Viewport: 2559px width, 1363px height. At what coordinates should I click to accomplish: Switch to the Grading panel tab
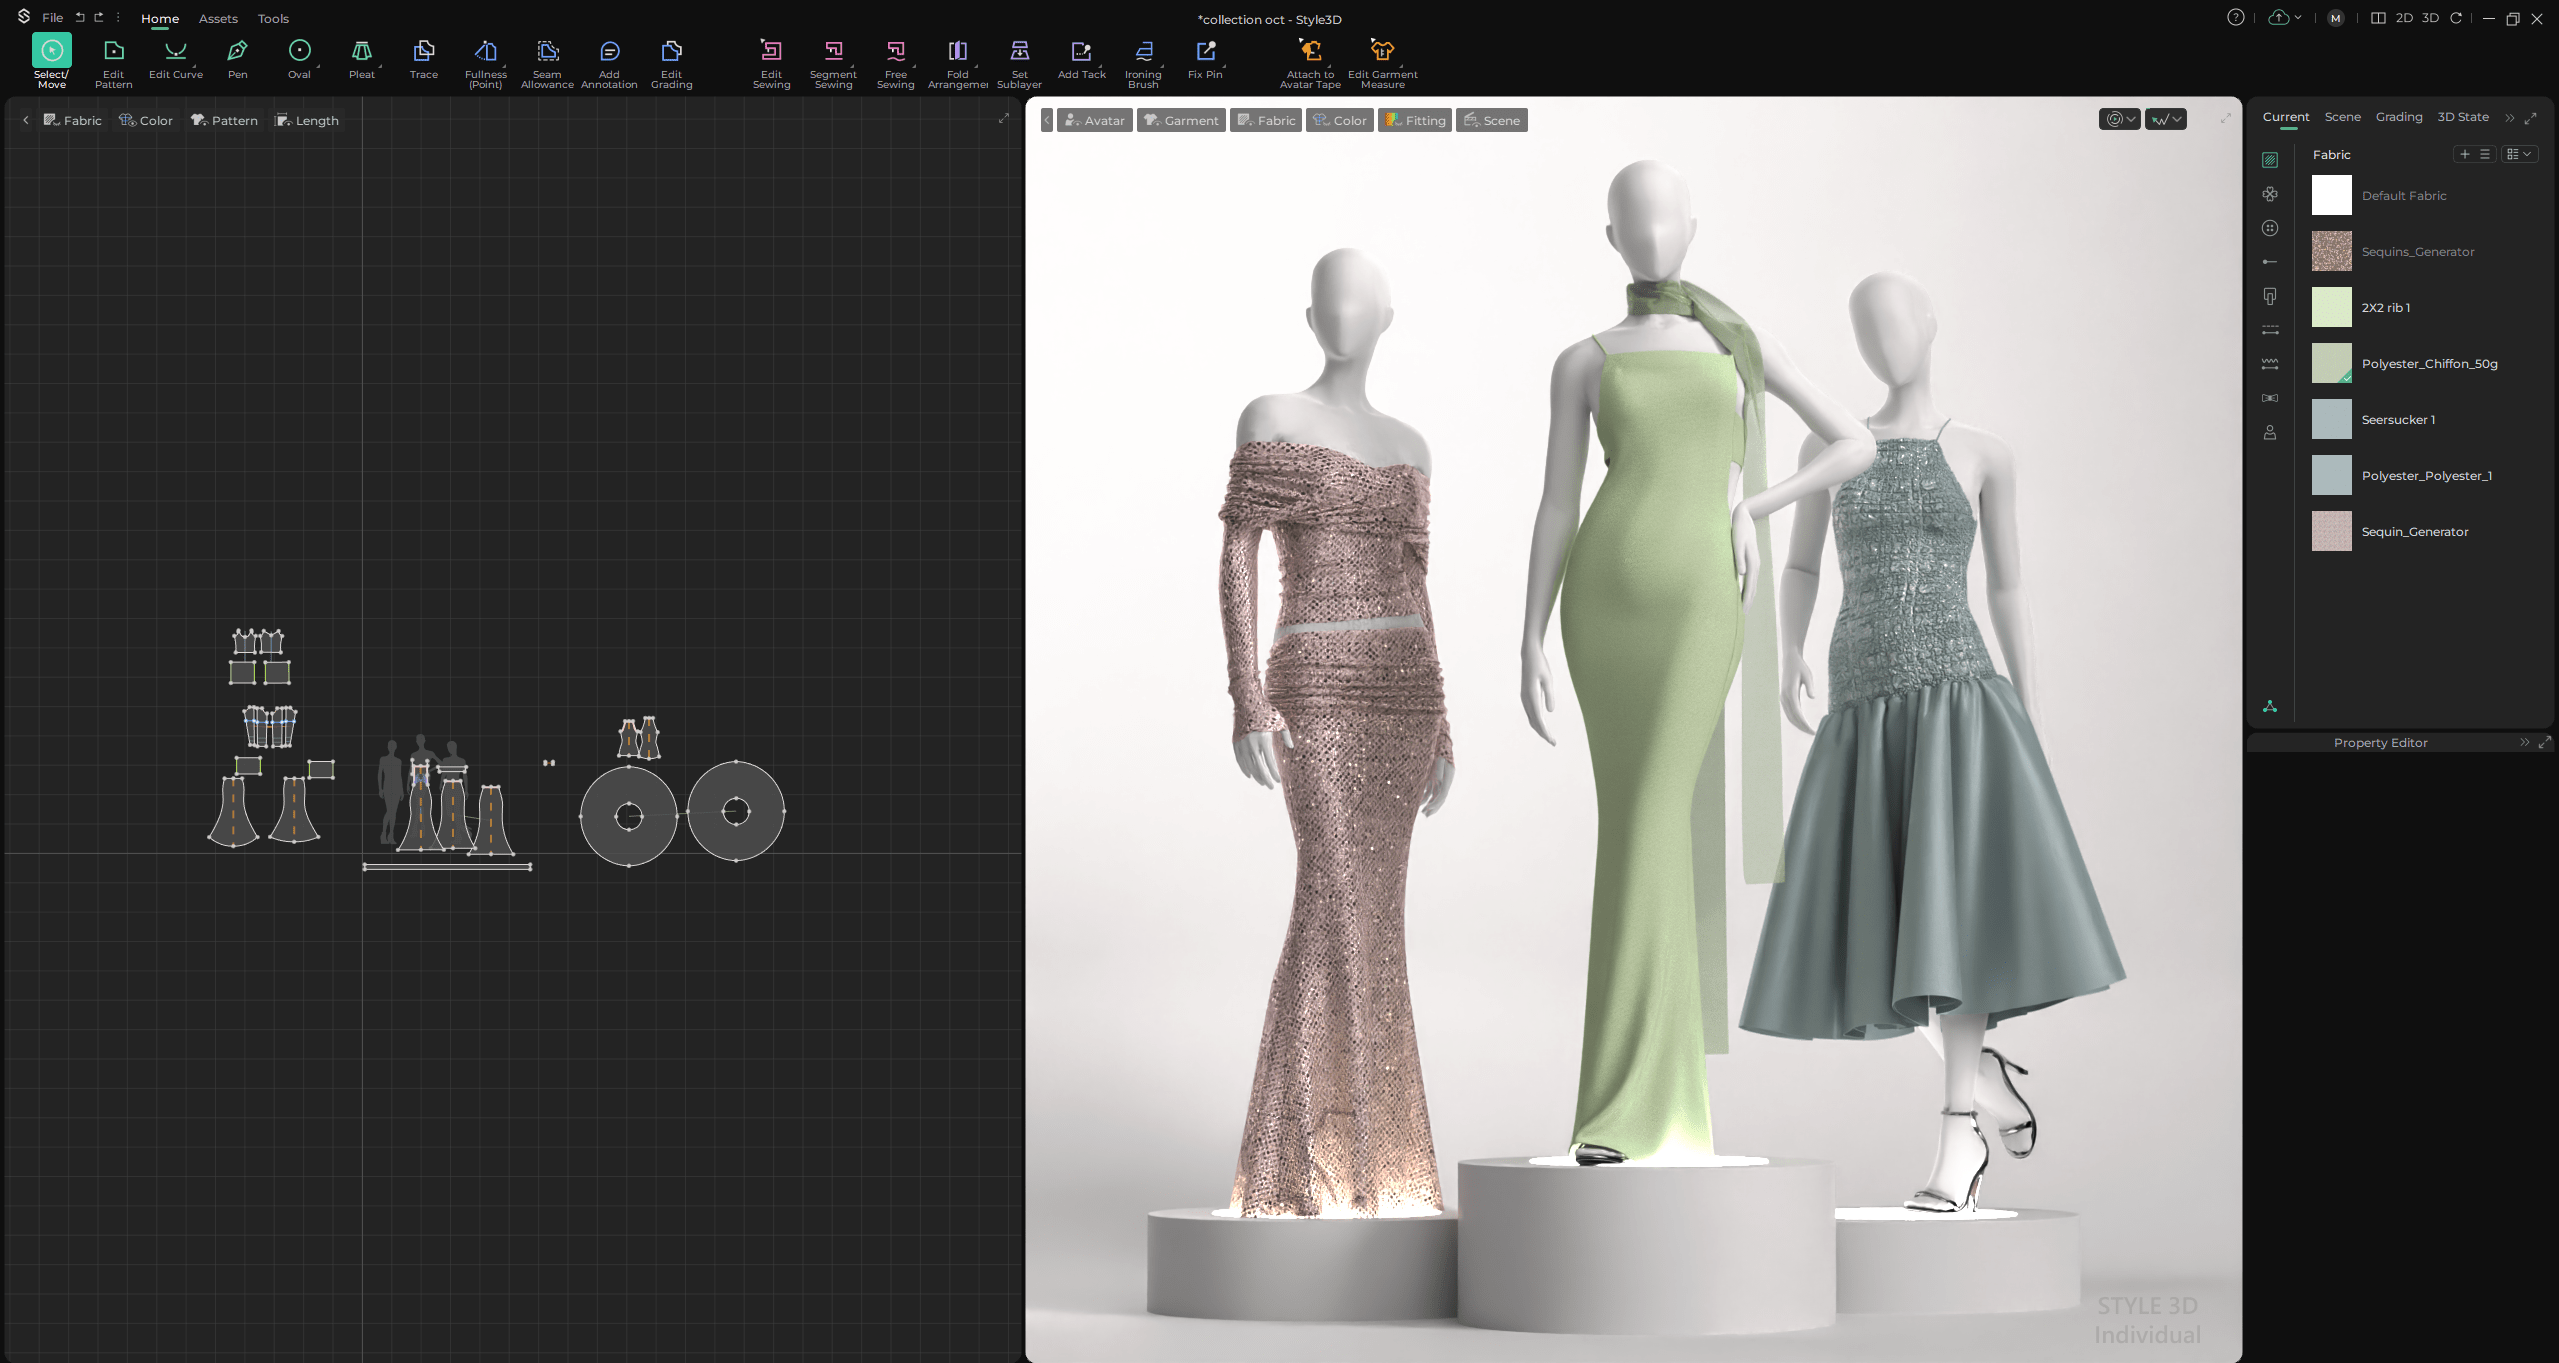[x=2398, y=117]
